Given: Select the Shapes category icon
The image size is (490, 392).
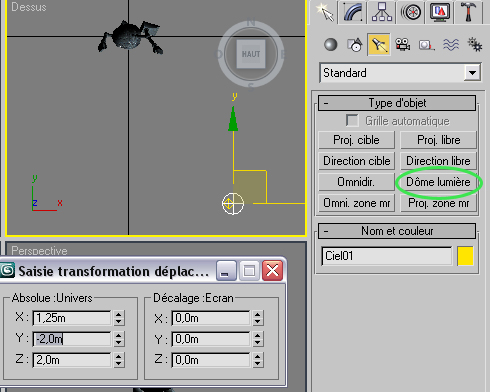Looking at the screenshot, I should [x=355, y=45].
